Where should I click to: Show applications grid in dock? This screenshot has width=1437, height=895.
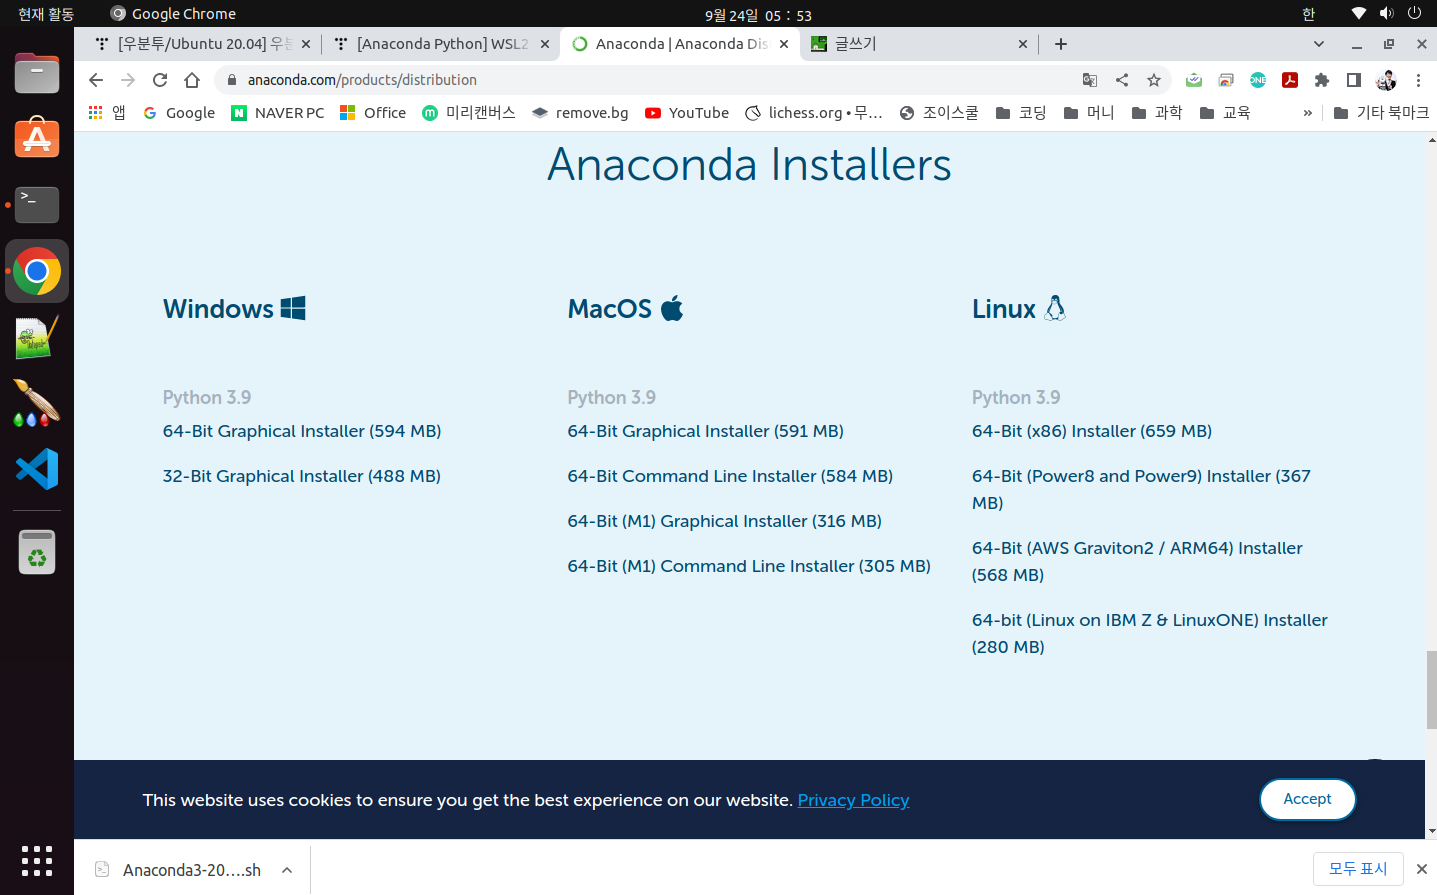point(37,860)
